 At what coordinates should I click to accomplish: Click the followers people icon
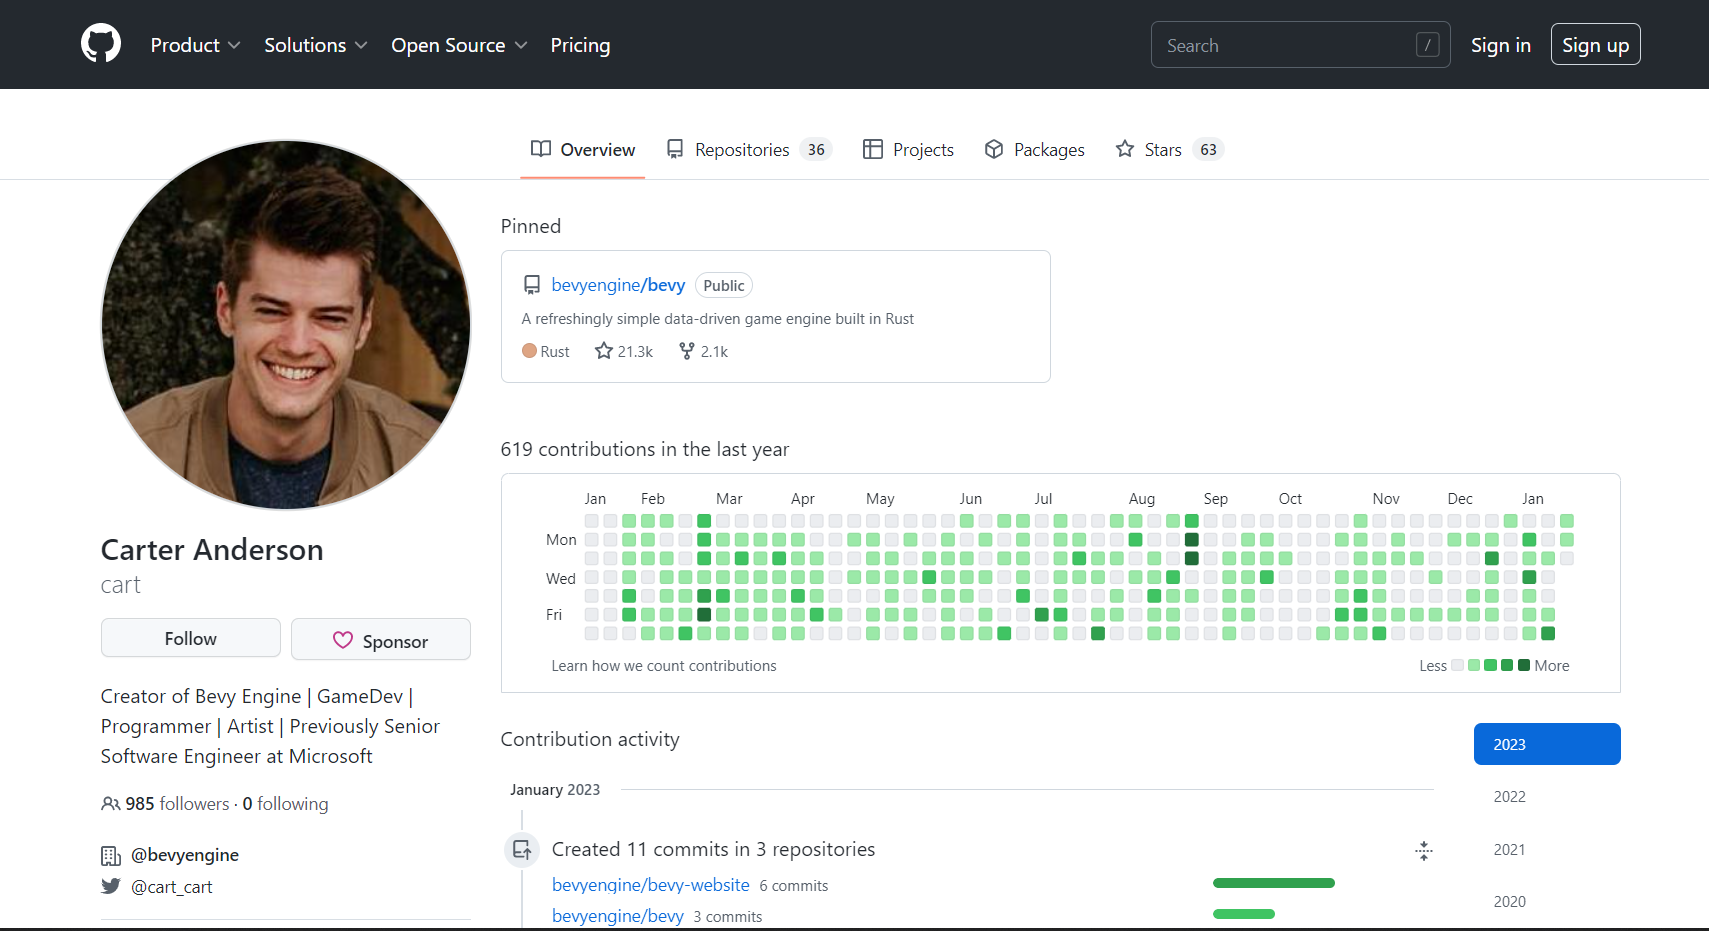click(110, 803)
